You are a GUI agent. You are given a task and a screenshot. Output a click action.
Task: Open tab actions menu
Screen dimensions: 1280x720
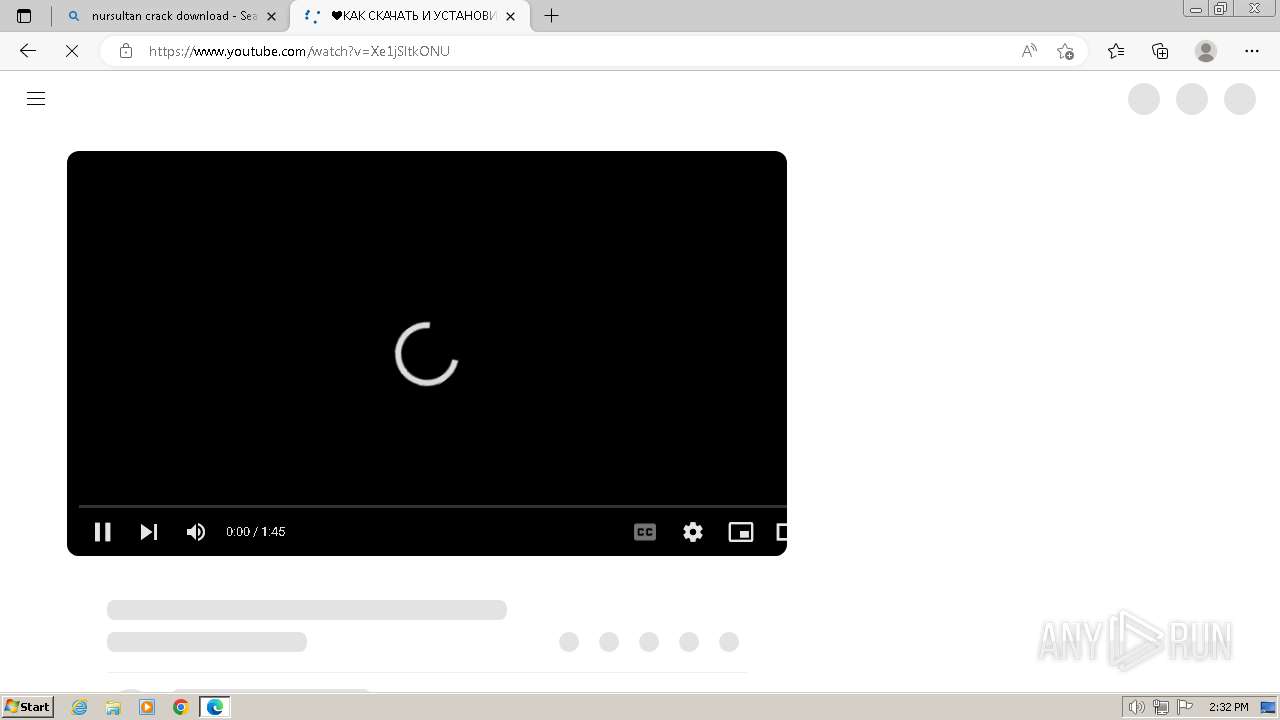pos(24,16)
